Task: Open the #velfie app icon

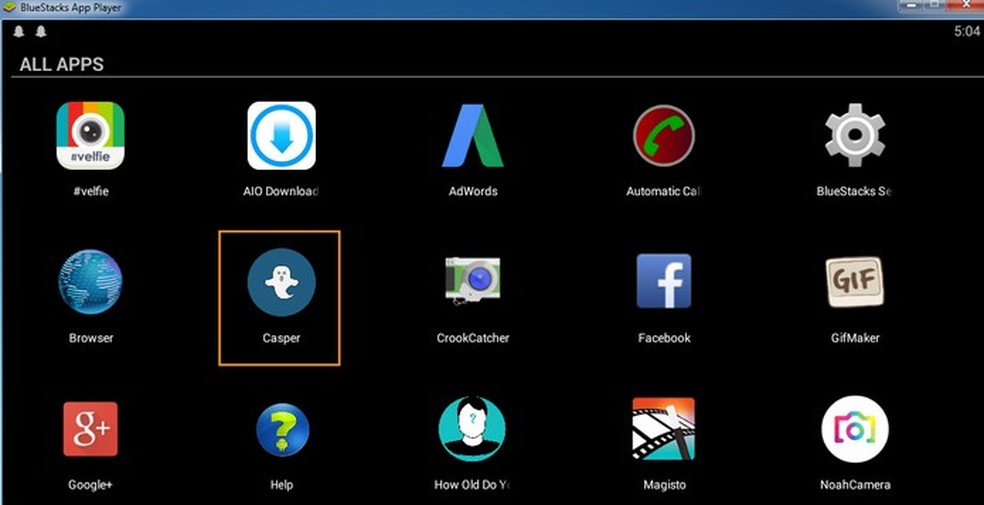Action: pyautogui.click(x=90, y=136)
